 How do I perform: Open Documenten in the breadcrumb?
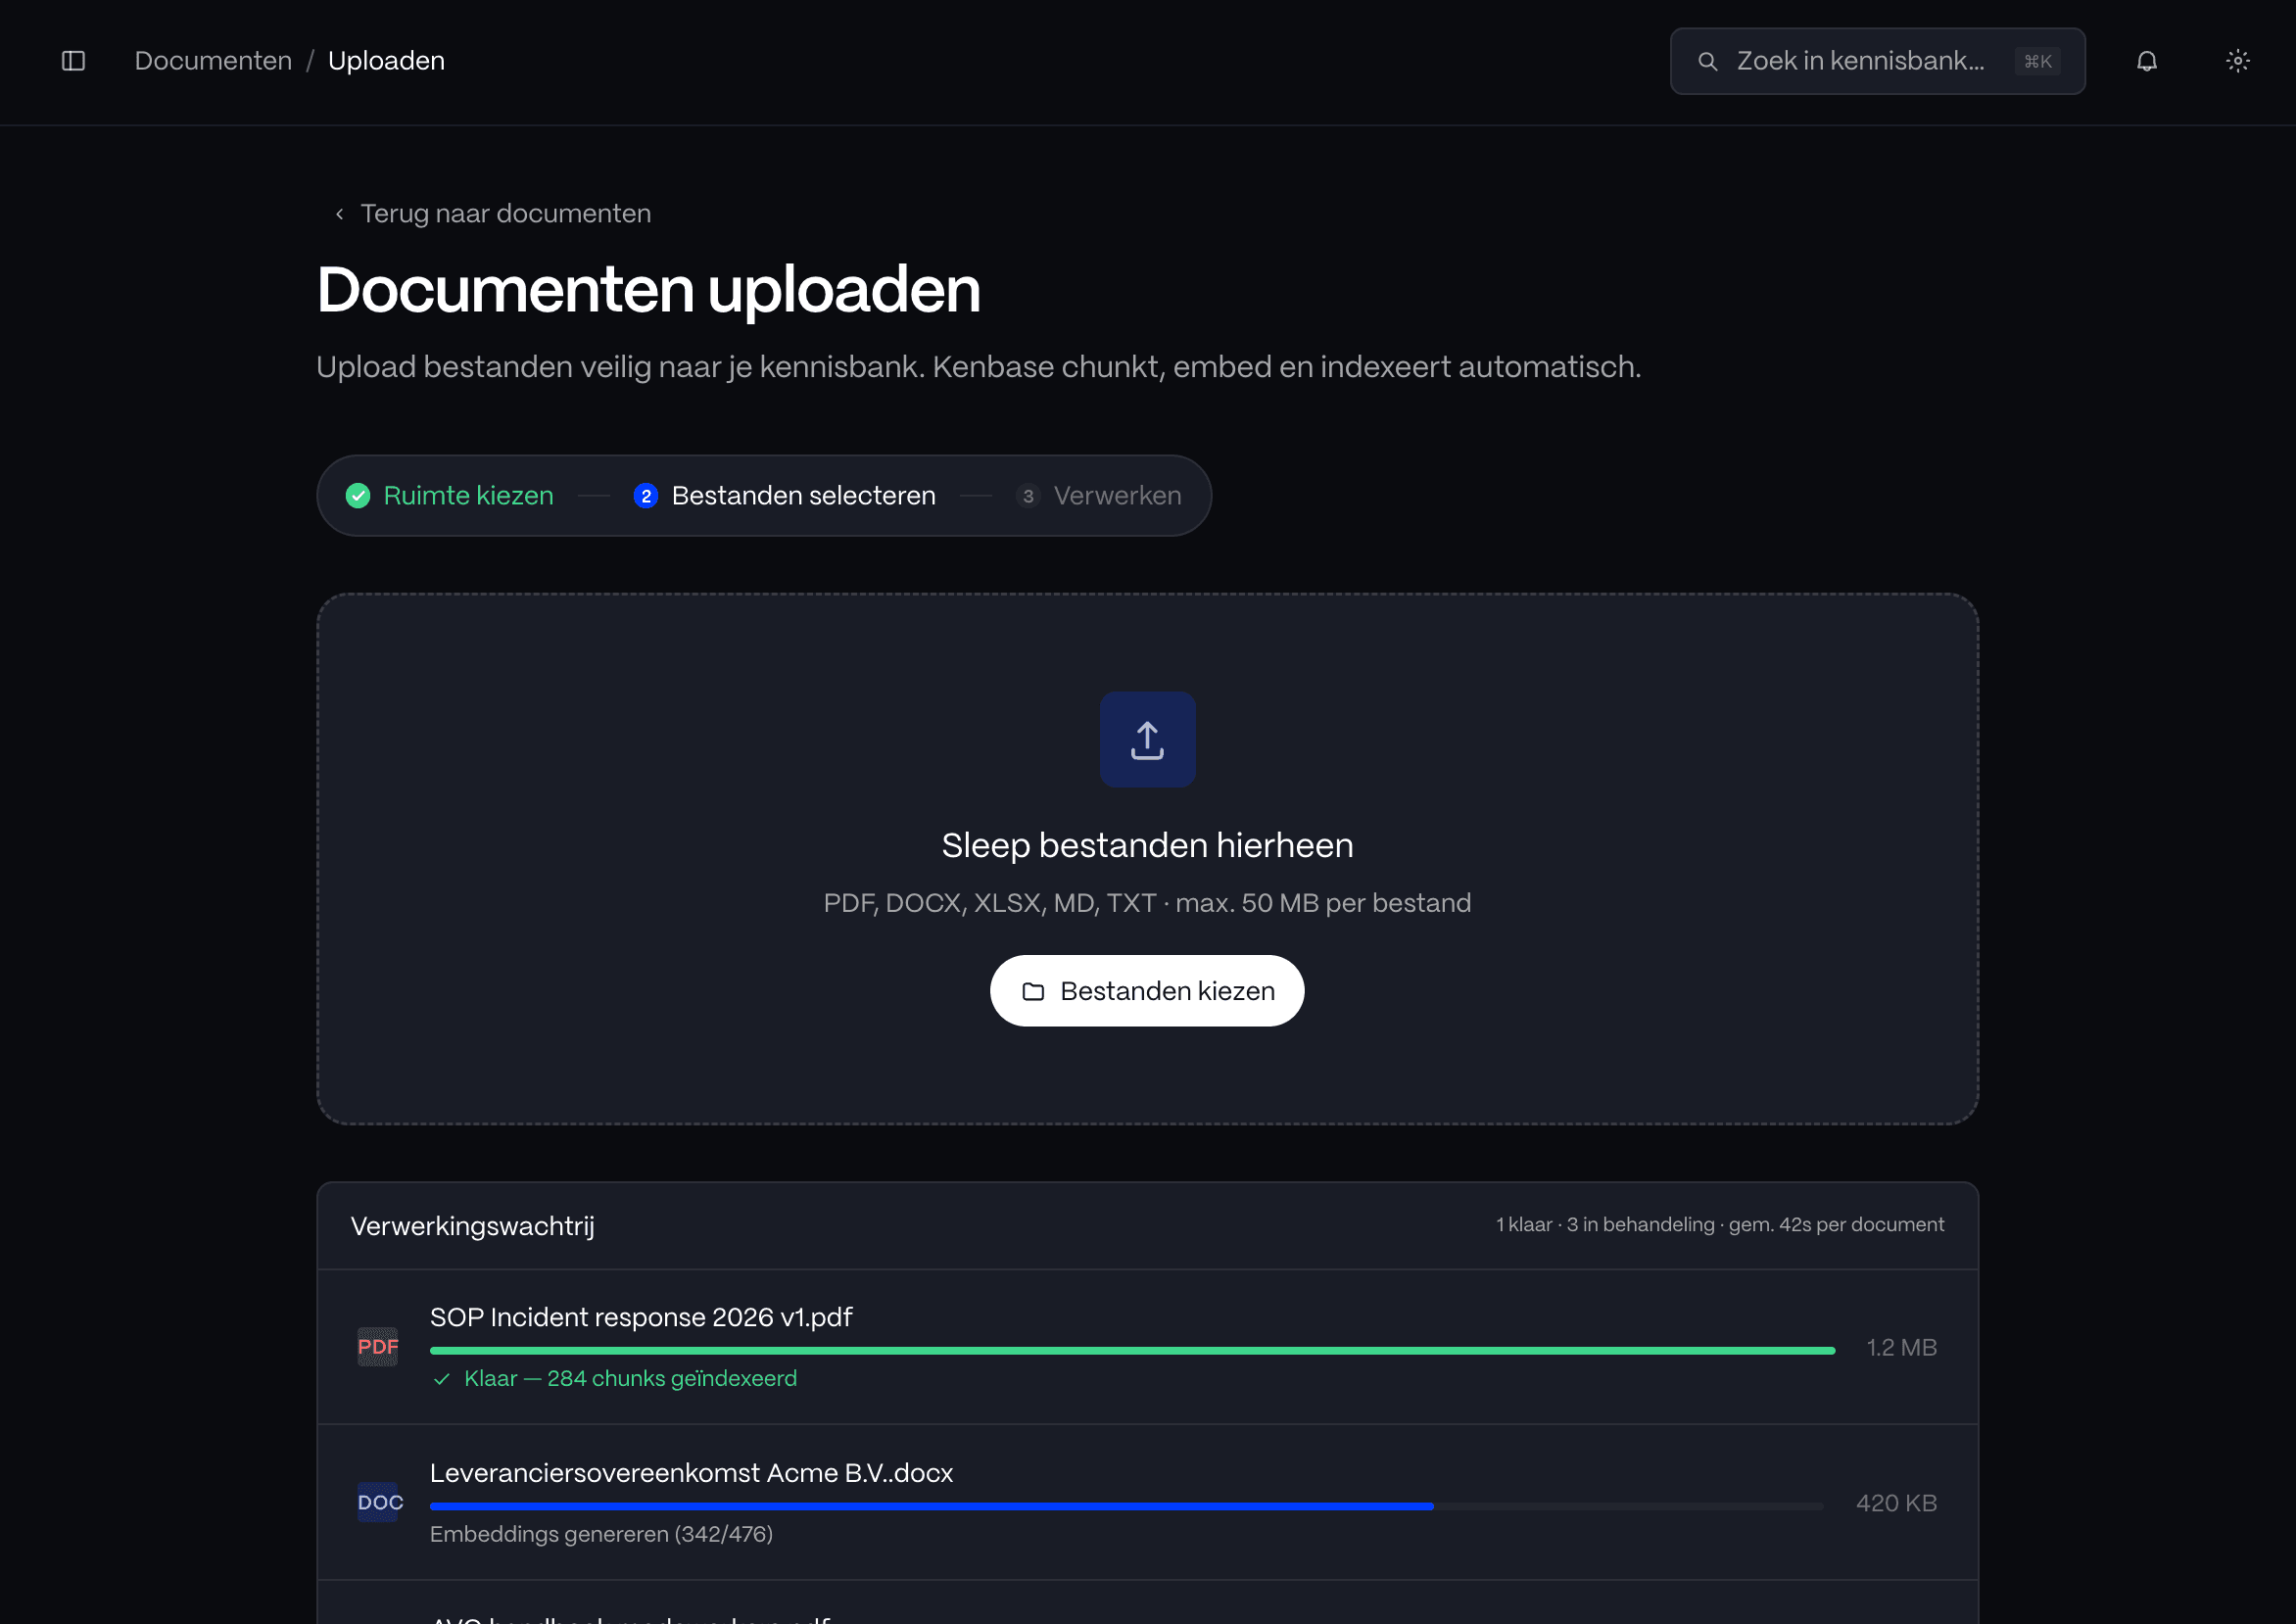pyautogui.click(x=212, y=60)
